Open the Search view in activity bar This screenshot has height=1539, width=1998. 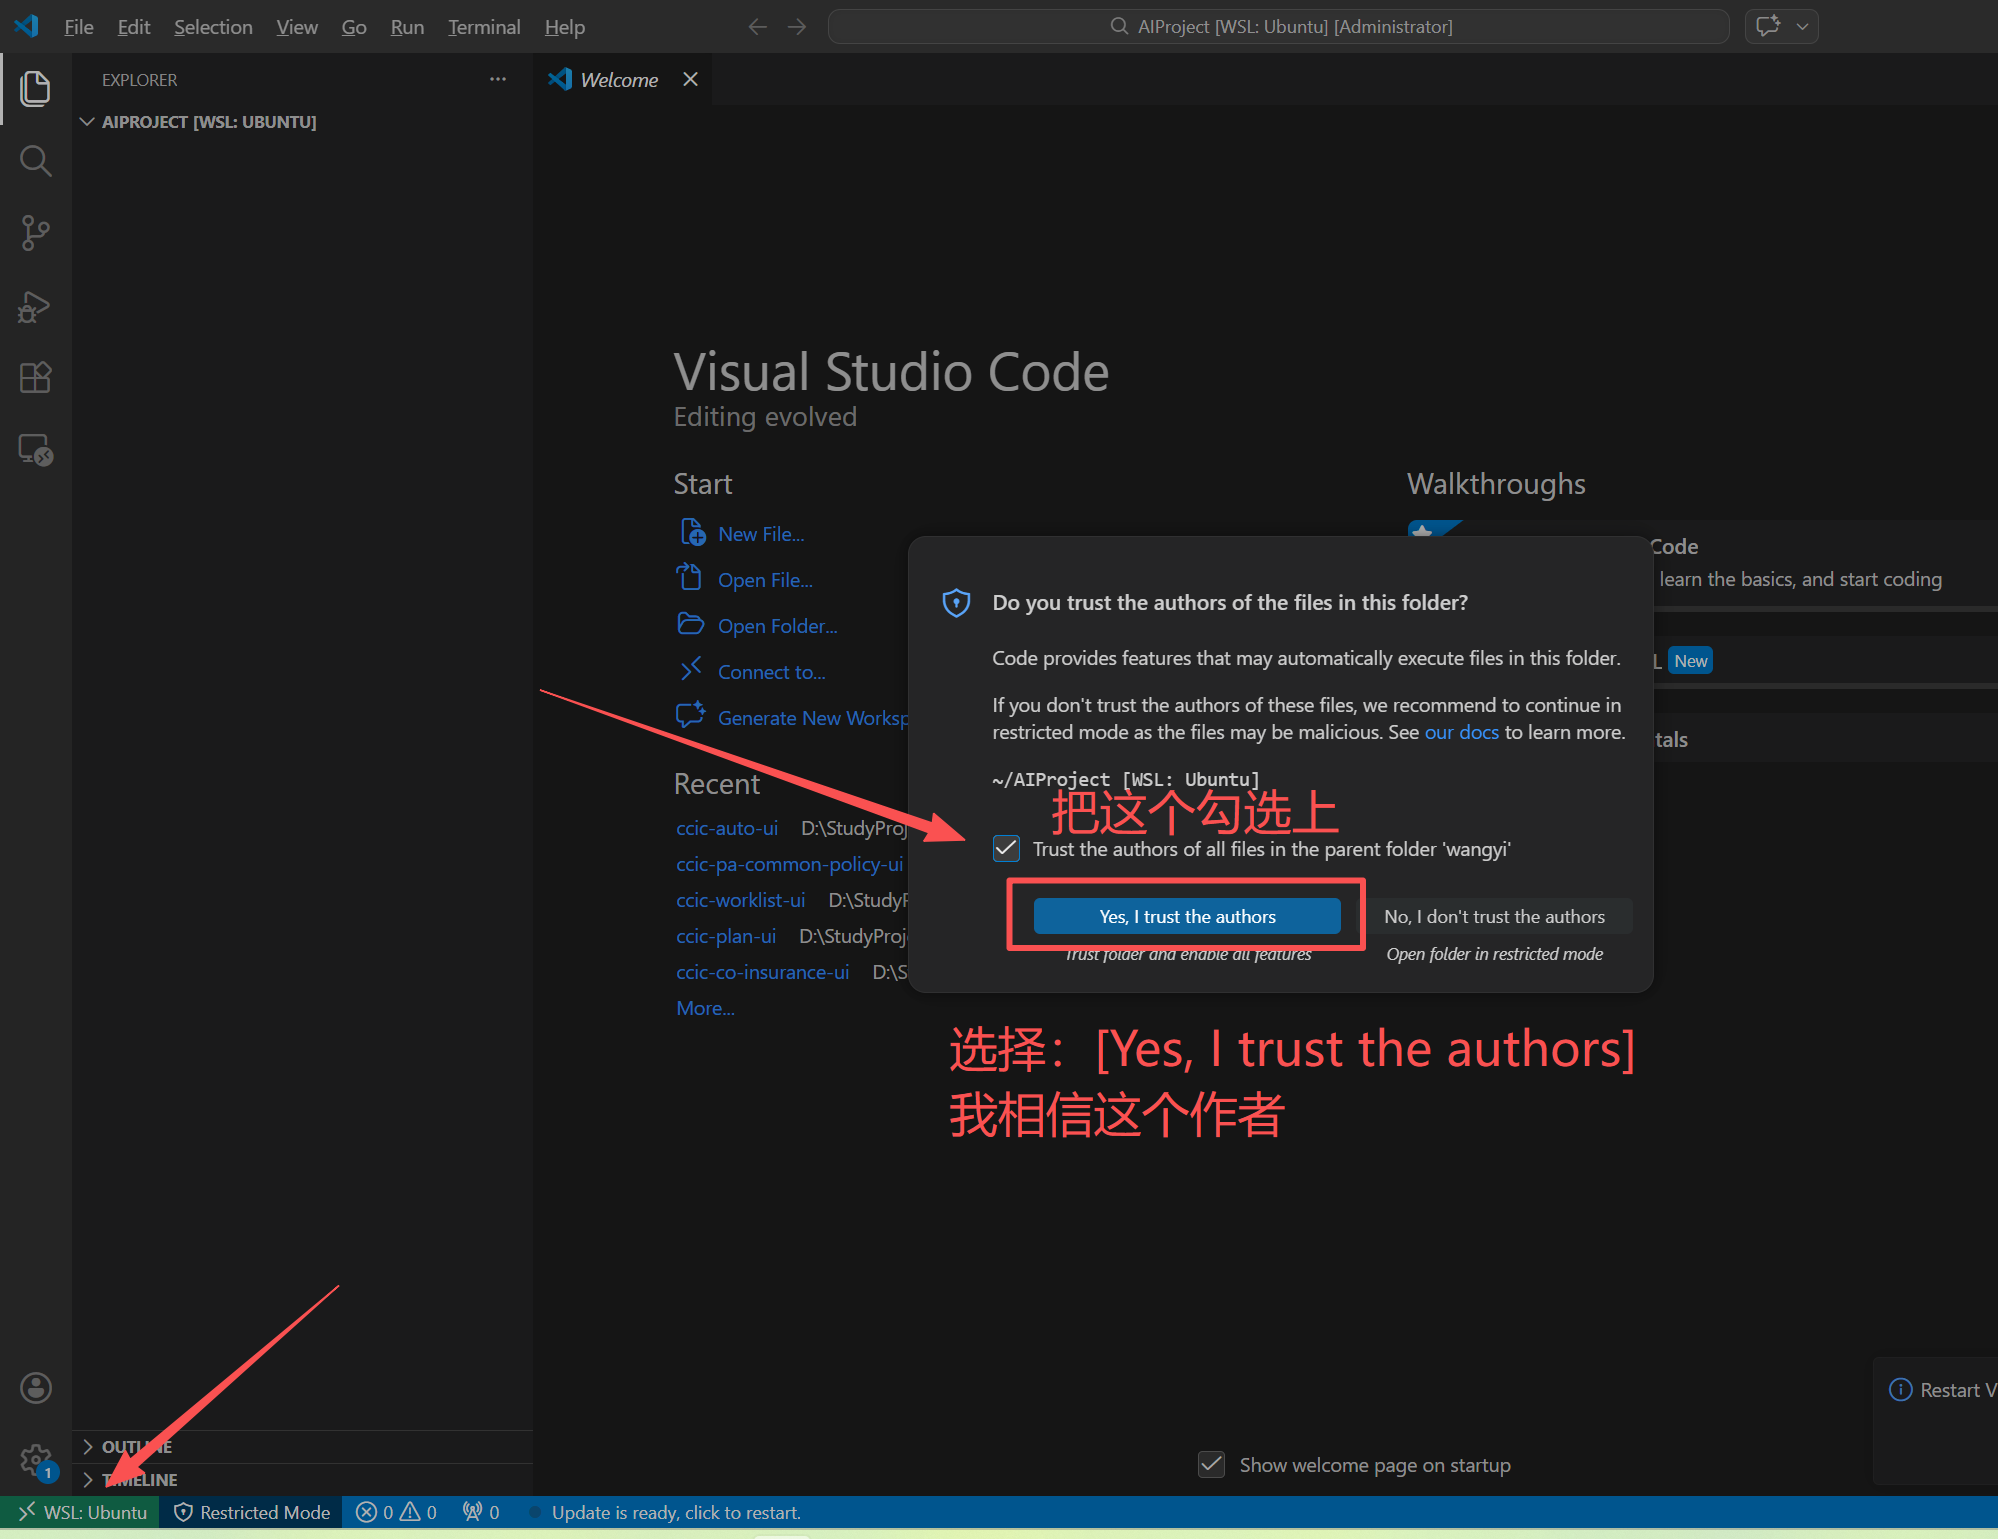click(x=35, y=160)
